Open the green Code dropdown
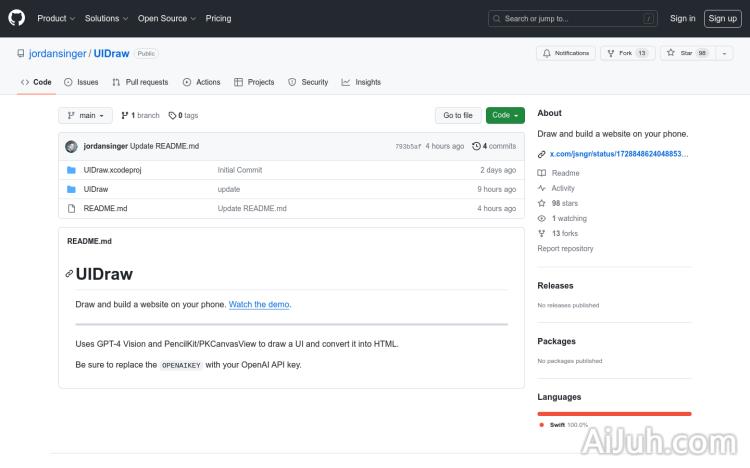The image size is (750, 468). point(505,115)
